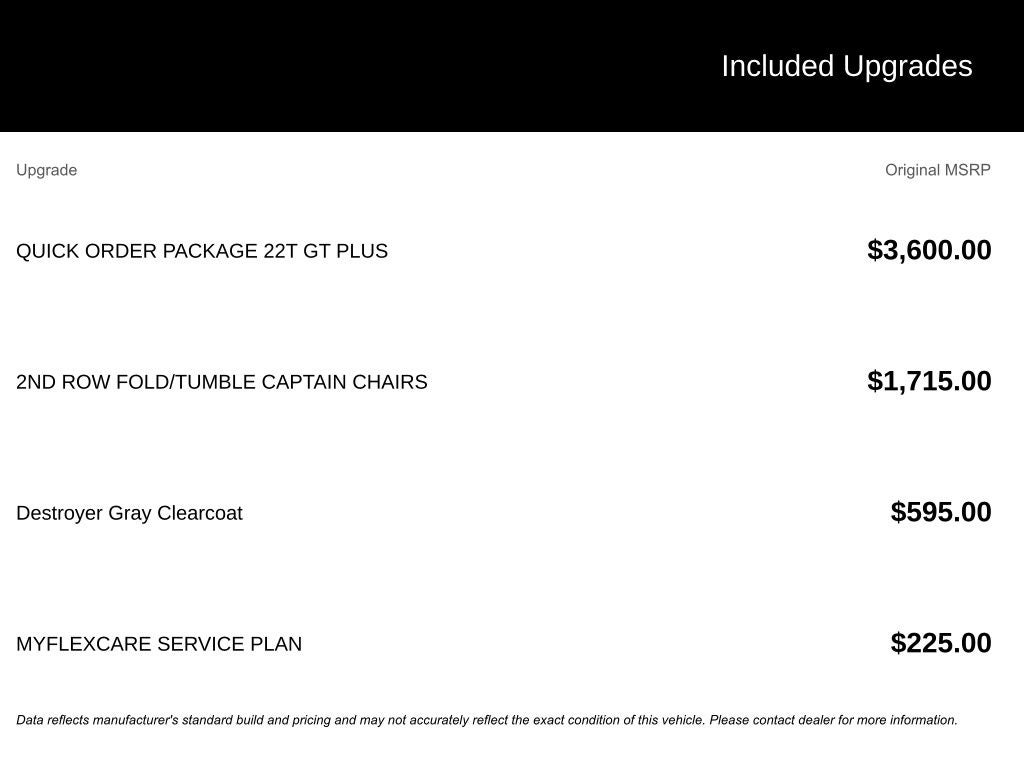Click the $1,715.00 price

point(929,381)
